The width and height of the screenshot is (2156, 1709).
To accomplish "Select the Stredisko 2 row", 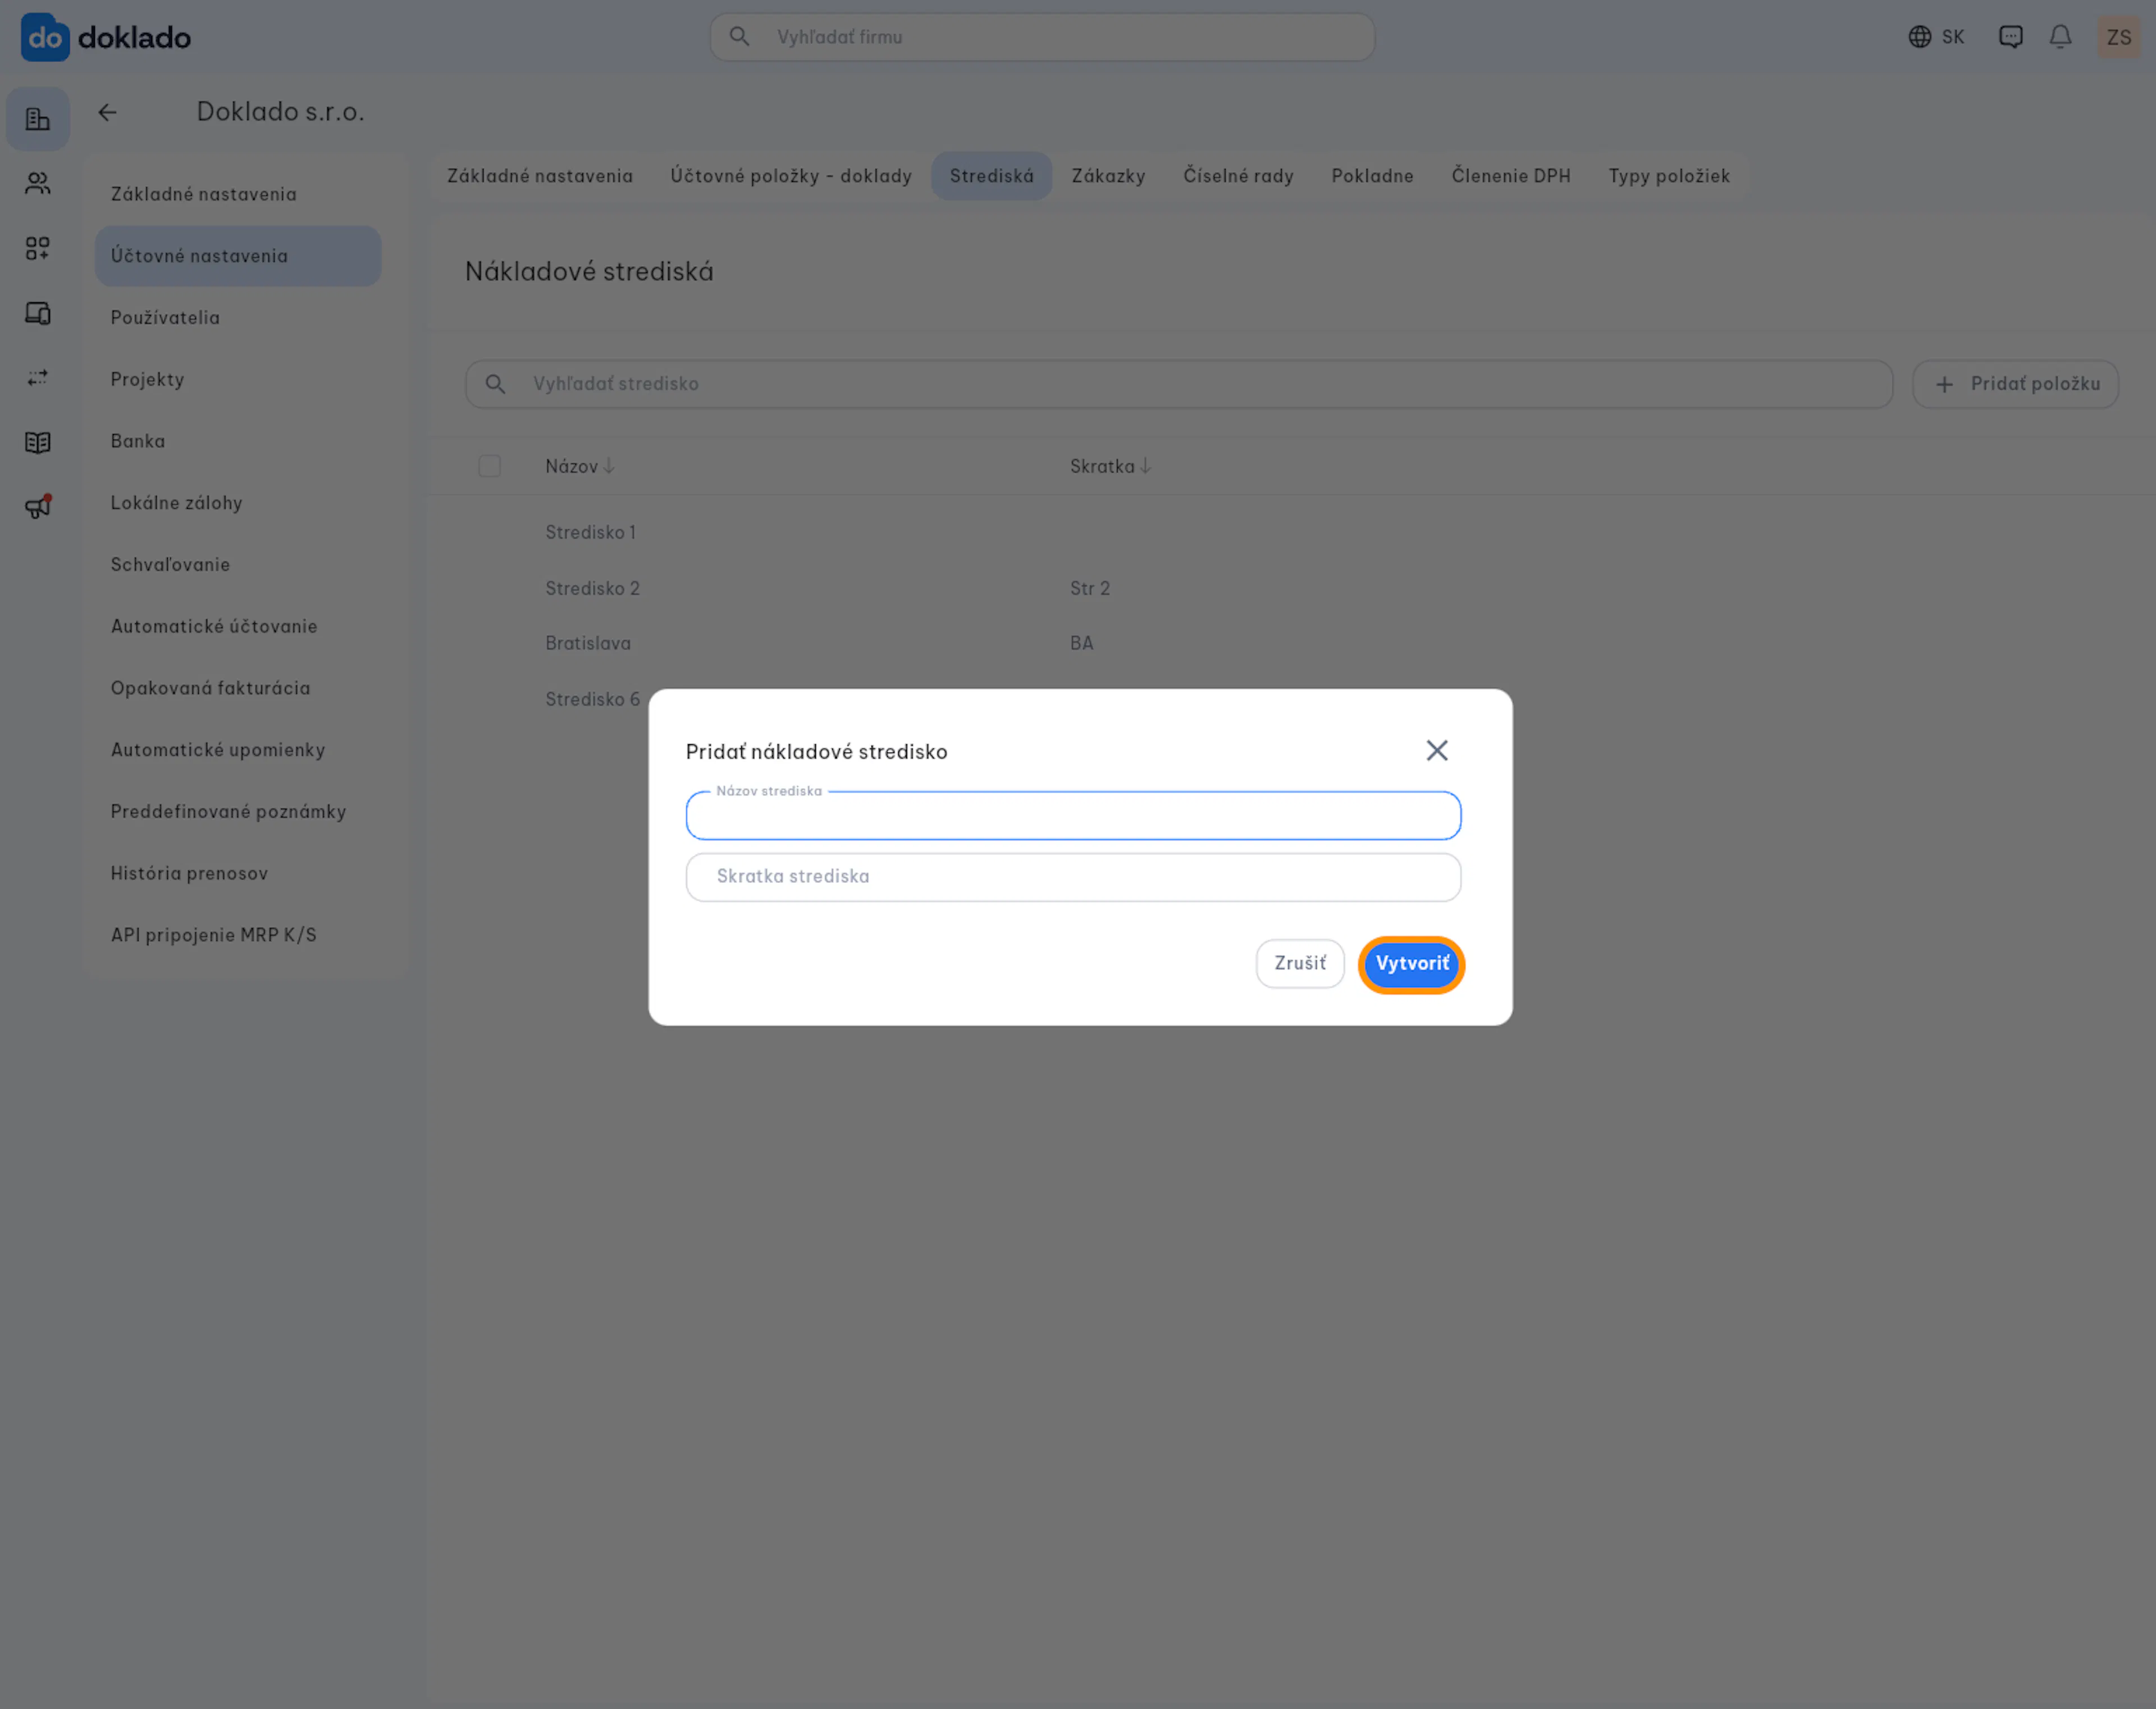I will [x=1290, y=589].
